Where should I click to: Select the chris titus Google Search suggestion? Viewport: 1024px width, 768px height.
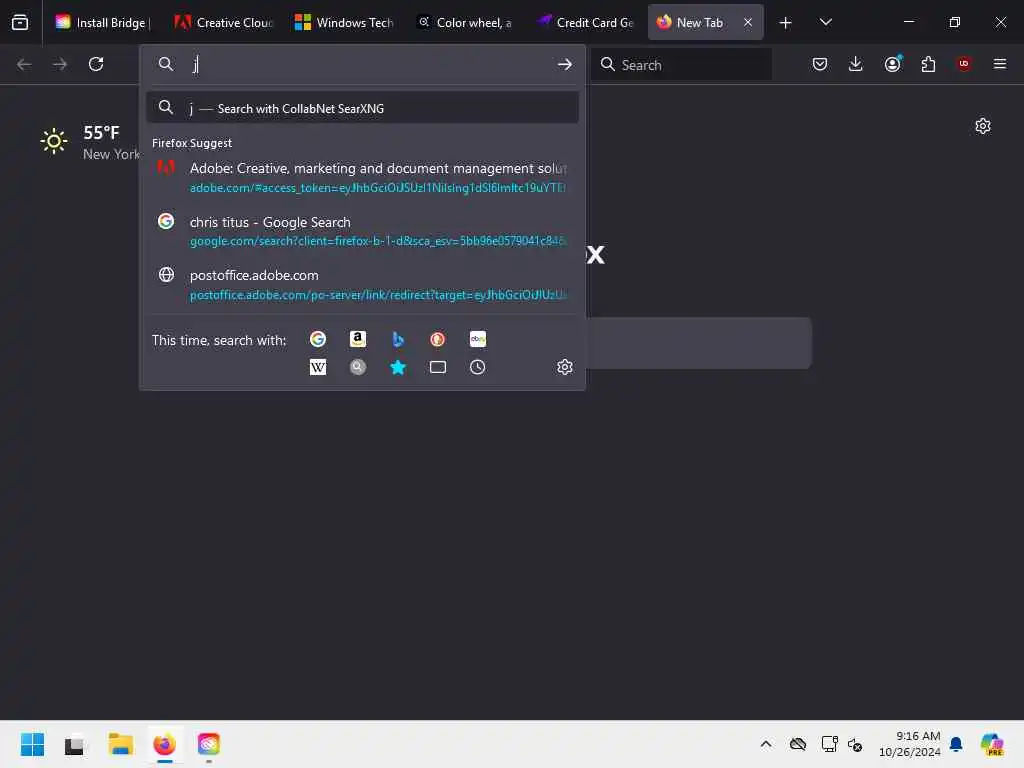pos(362,231)
